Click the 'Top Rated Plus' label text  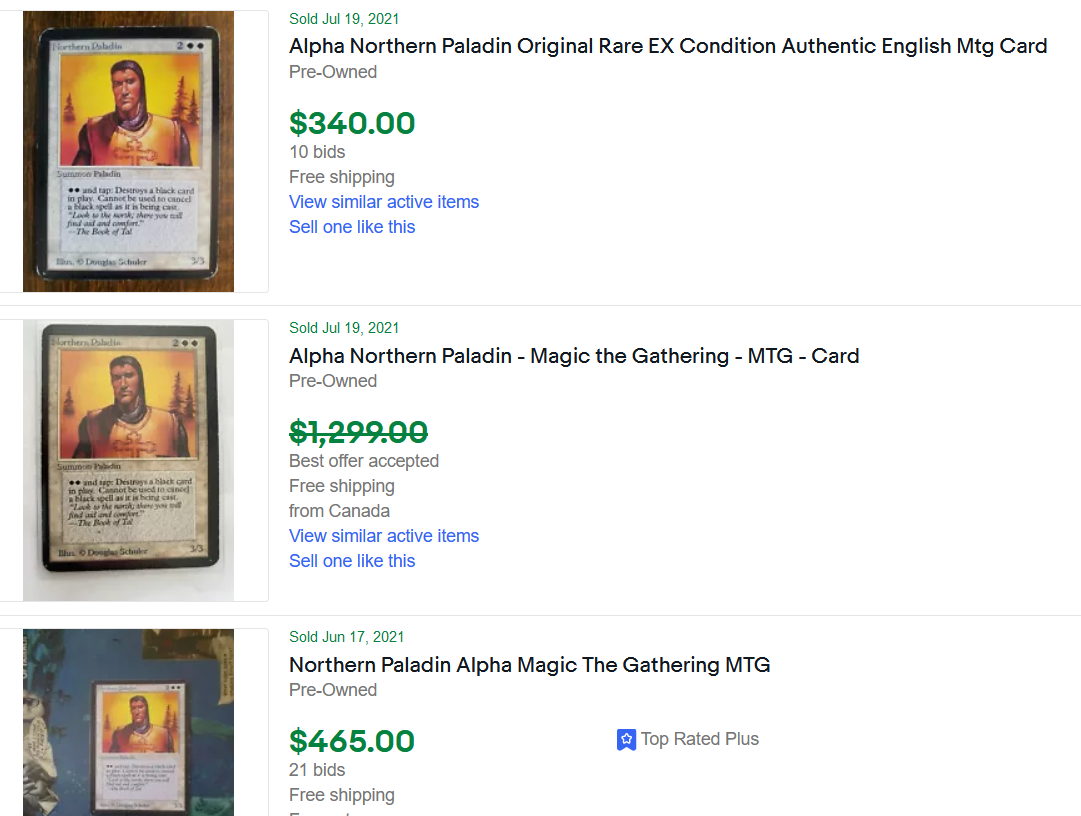[699, 739]
